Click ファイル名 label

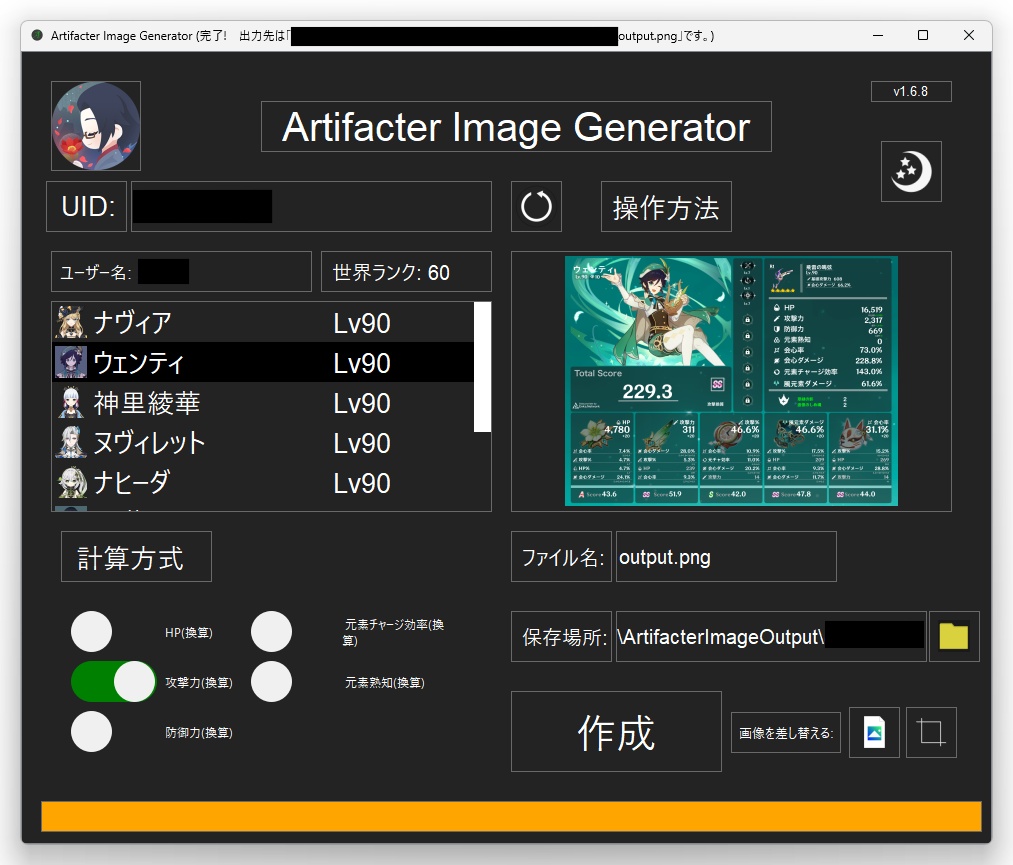(562, 557)
